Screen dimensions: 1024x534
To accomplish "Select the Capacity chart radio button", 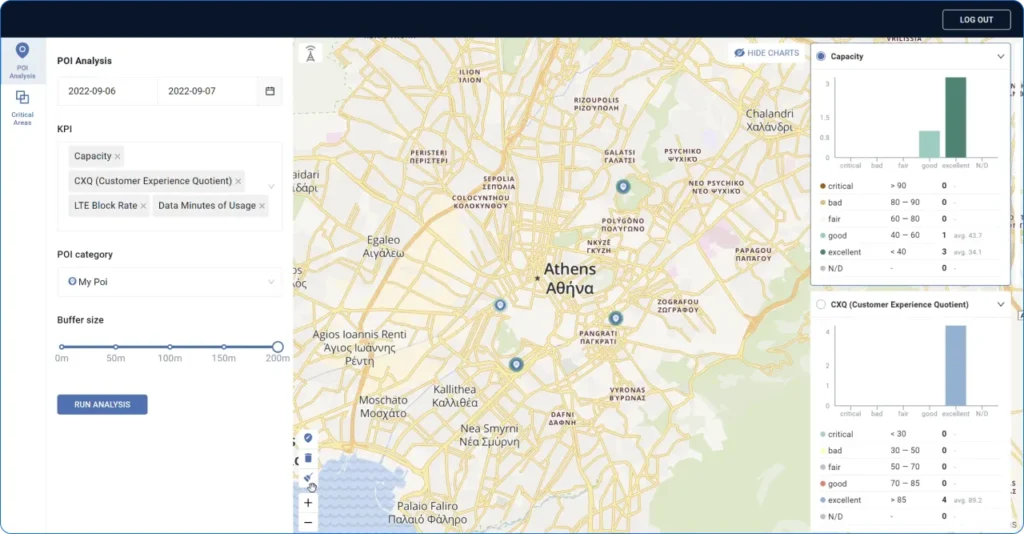I will click(821, 57).
